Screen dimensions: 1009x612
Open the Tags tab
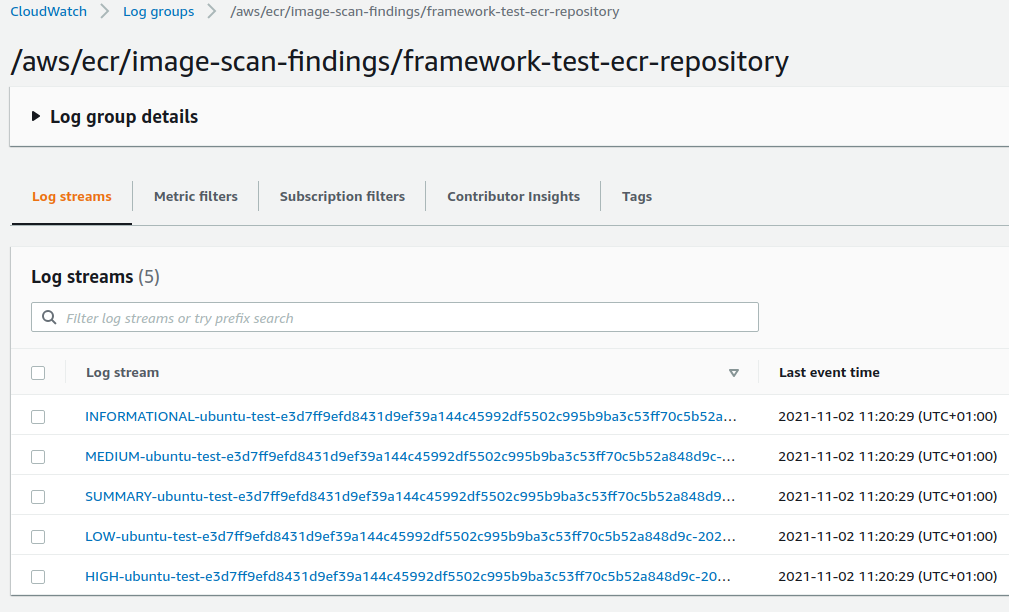tap(636, 196)
